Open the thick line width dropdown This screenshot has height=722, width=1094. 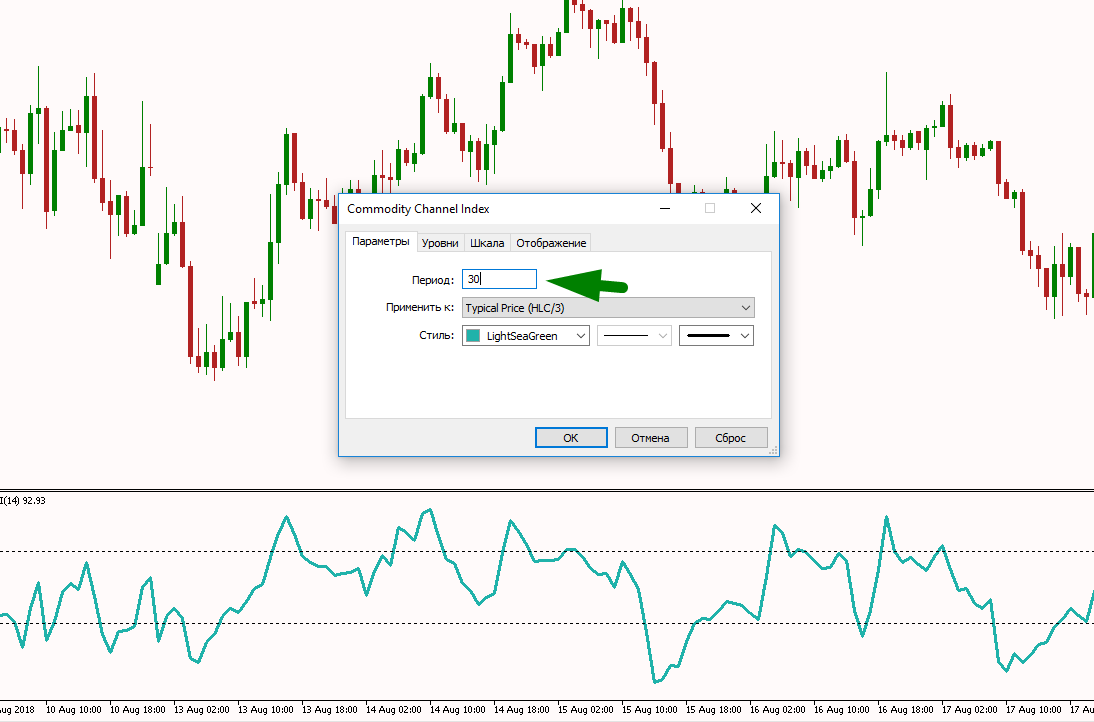[716, 336]
